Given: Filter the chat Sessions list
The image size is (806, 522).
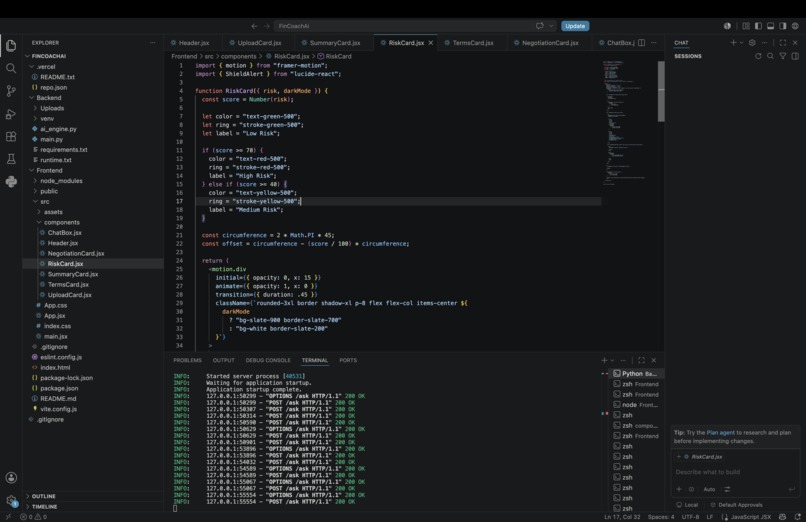Looking at the screenshot, I should [x=782, y=56].
